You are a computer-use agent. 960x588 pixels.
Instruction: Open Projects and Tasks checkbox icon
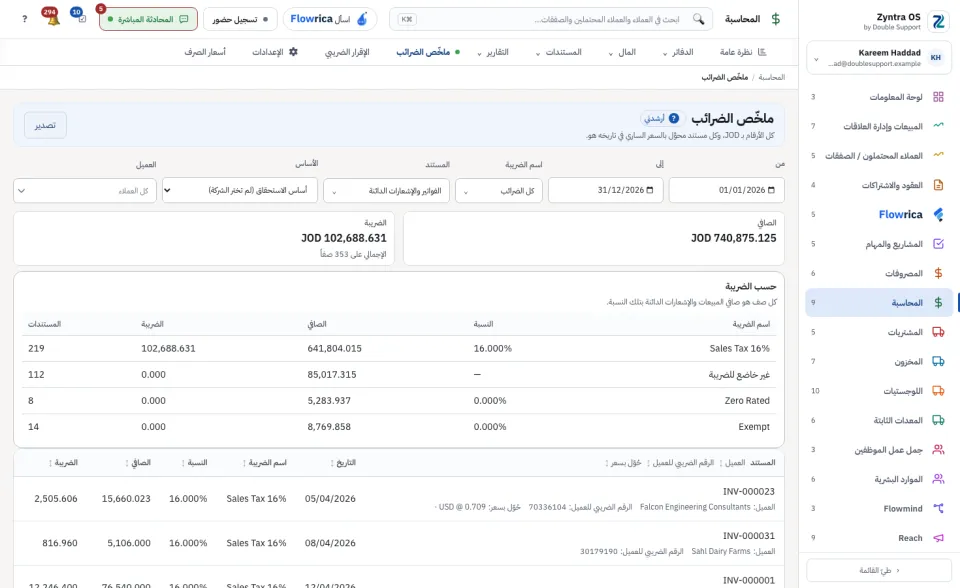click(x=938, y=244)
